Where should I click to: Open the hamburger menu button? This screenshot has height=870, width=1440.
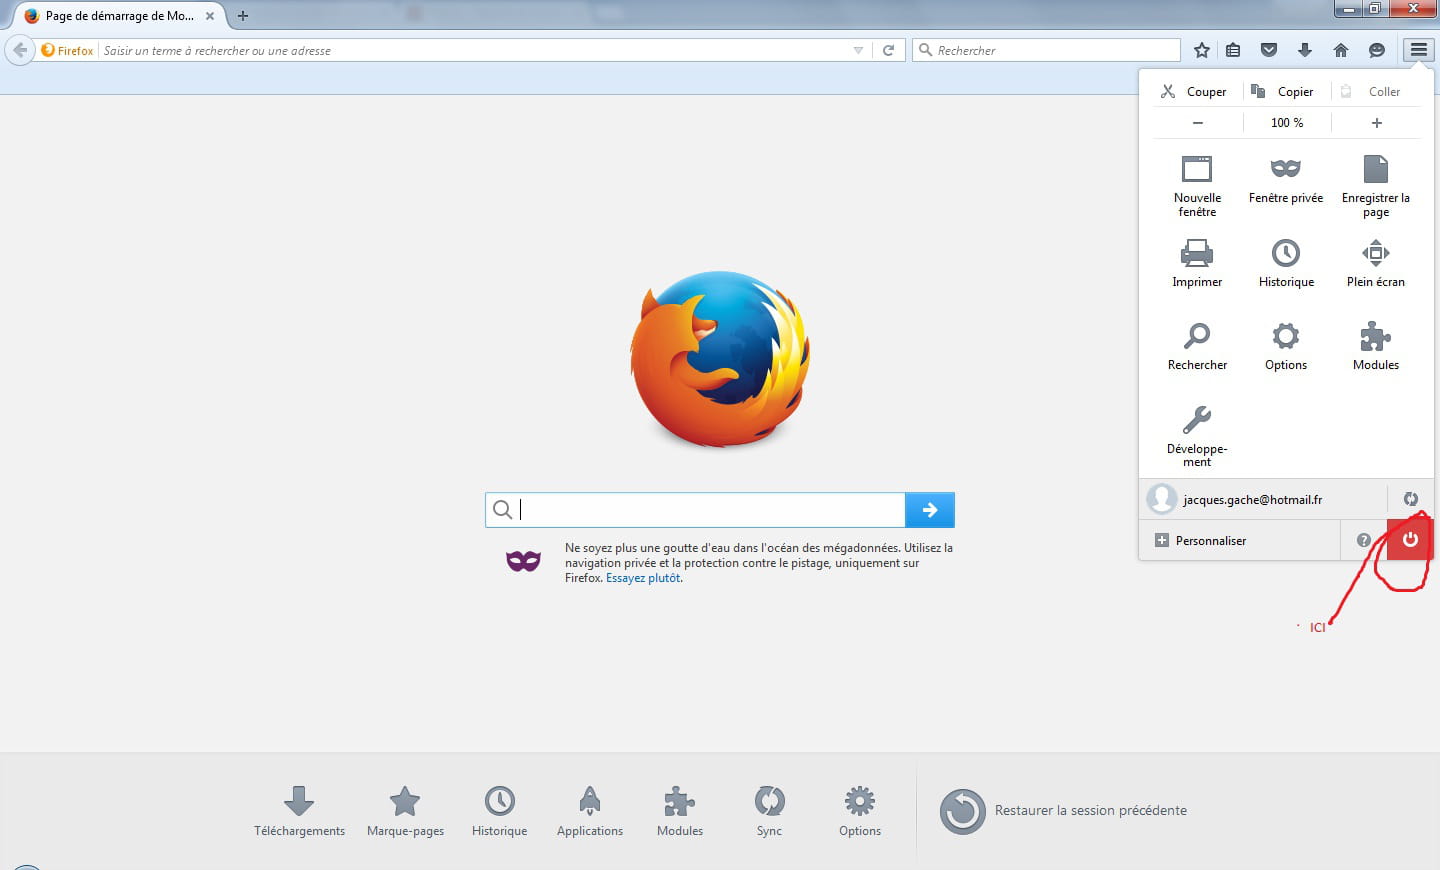click(1418, 50)
